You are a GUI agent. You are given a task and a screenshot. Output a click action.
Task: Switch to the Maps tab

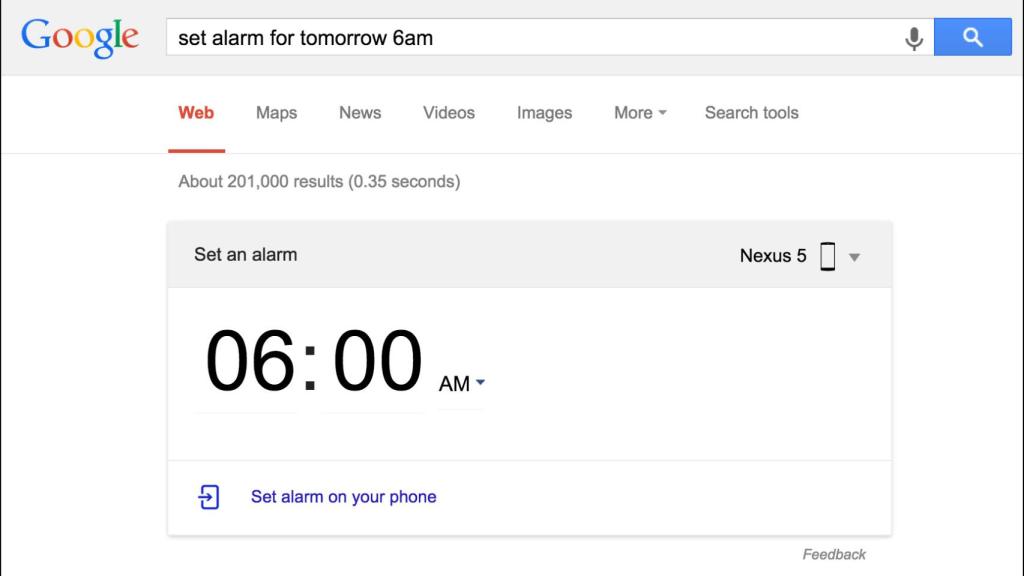pos(276,113)
